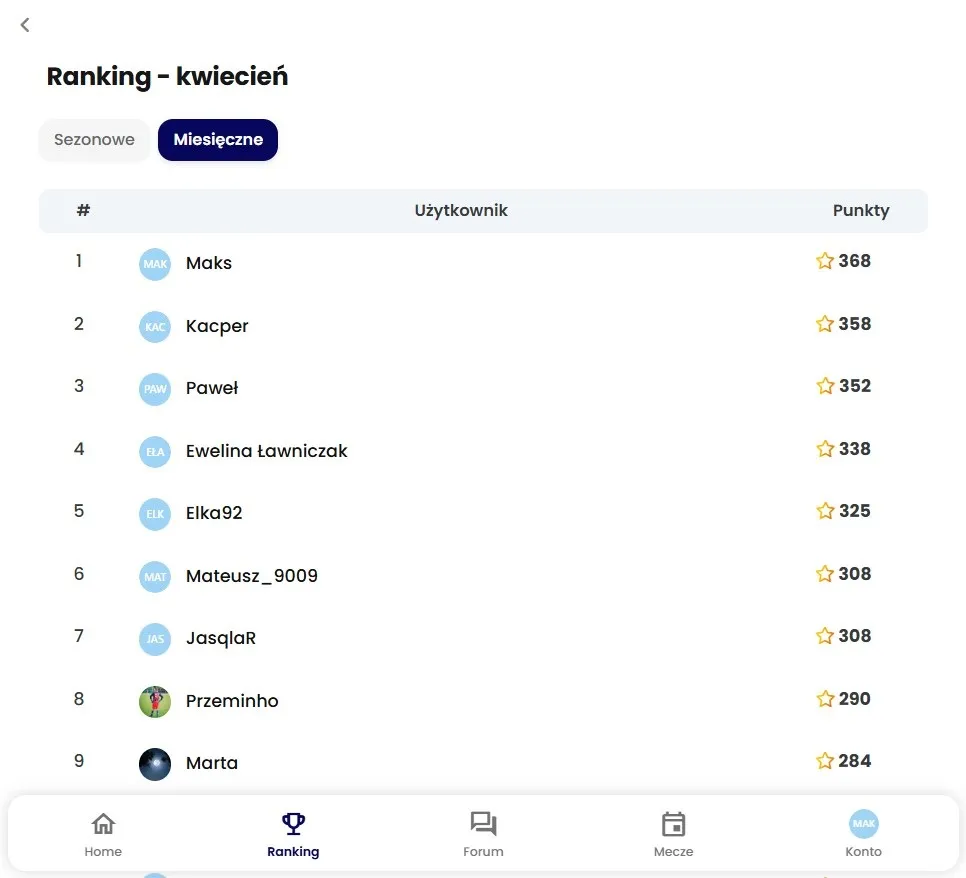Click on the username Mateusz_9009
The image size is (966, 878).
251,576
